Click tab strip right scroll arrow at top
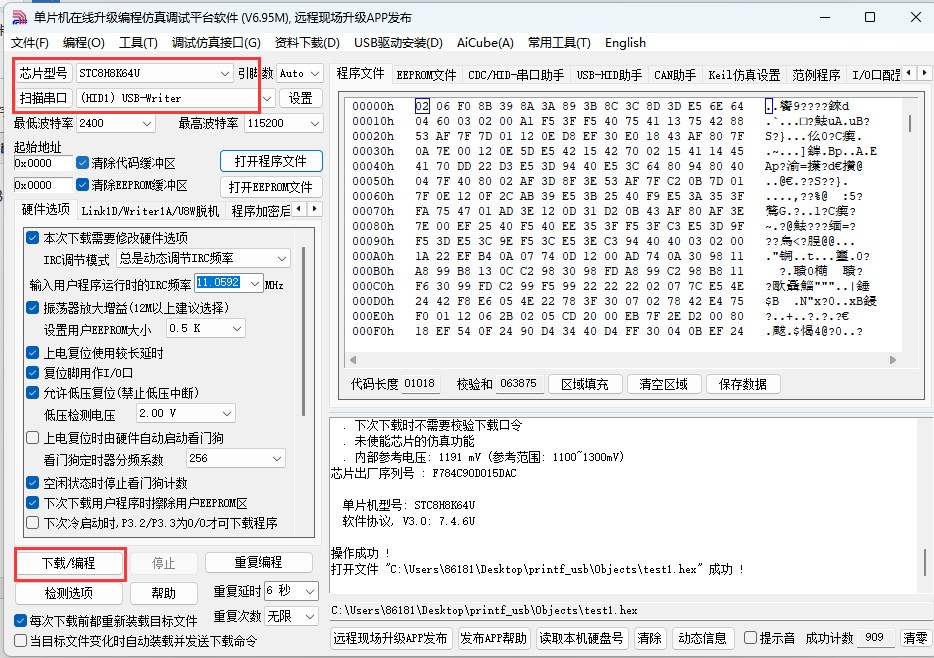This screenshot has height=658, width=934. 924,73
